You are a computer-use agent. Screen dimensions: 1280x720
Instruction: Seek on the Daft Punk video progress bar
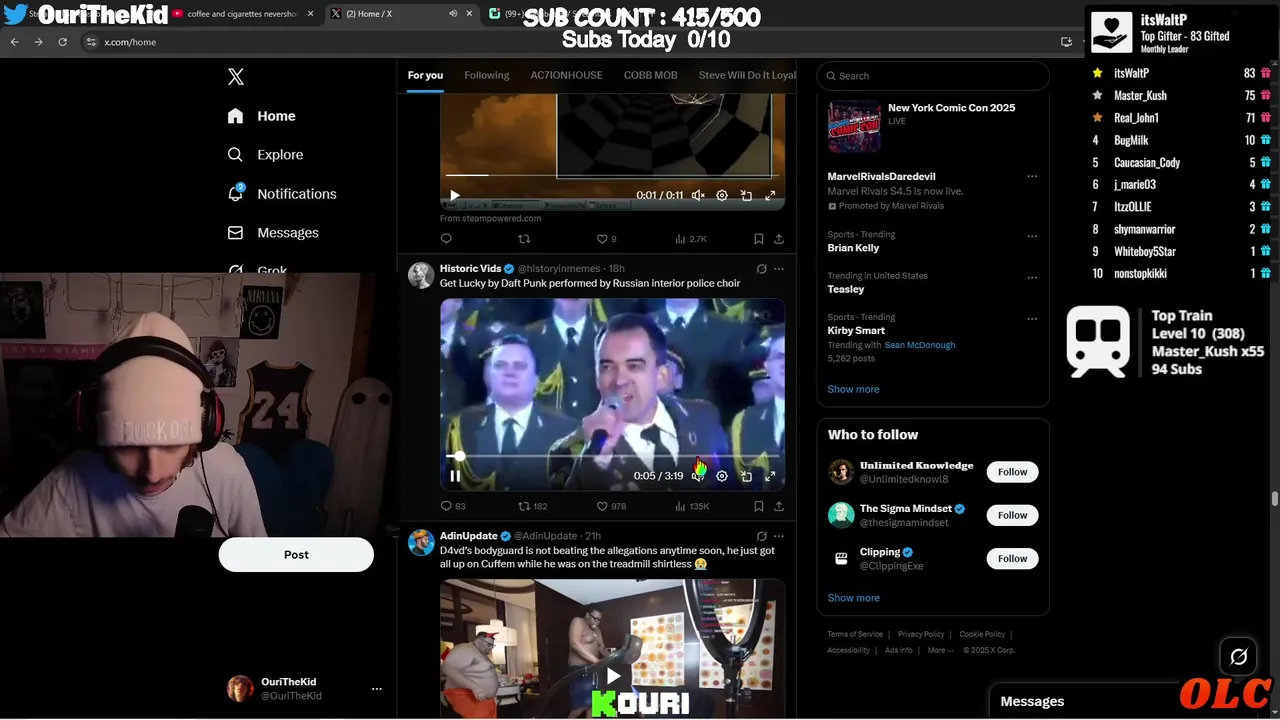(611, 456)
